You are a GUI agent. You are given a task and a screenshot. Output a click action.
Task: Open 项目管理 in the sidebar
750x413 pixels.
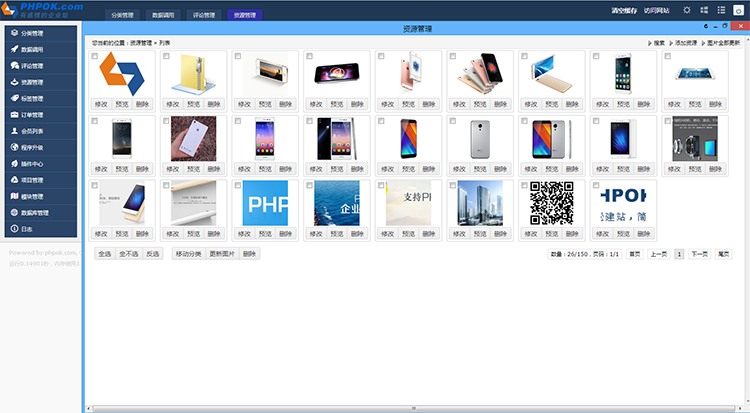coord(41,180)
